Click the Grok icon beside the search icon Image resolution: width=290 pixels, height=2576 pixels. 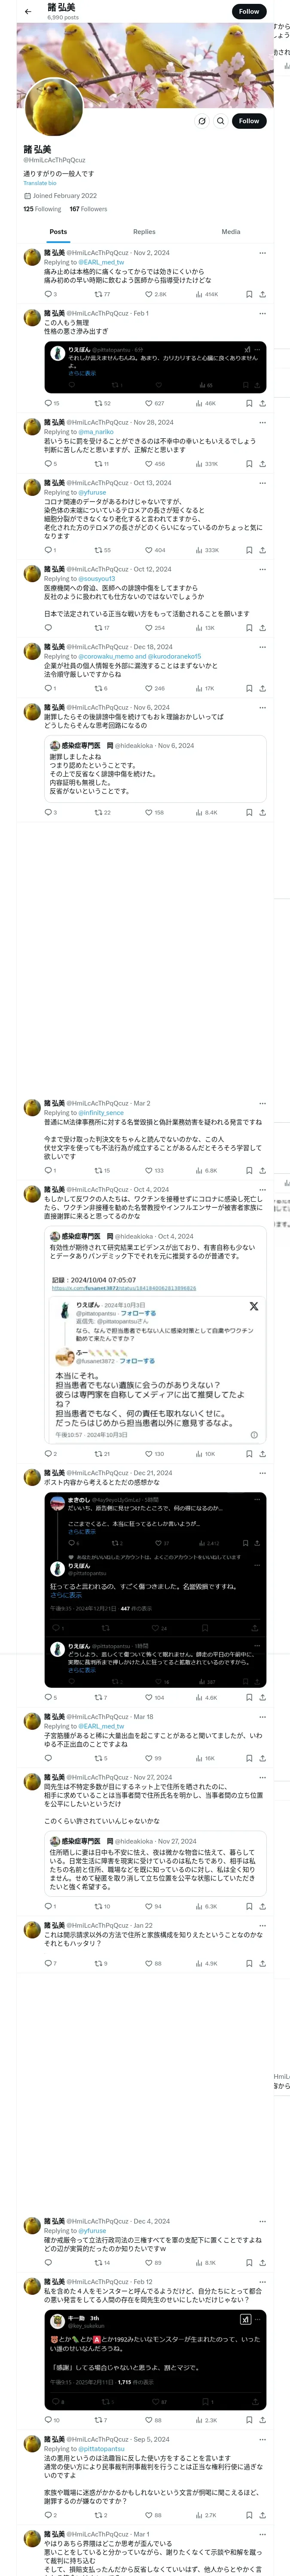201,121
